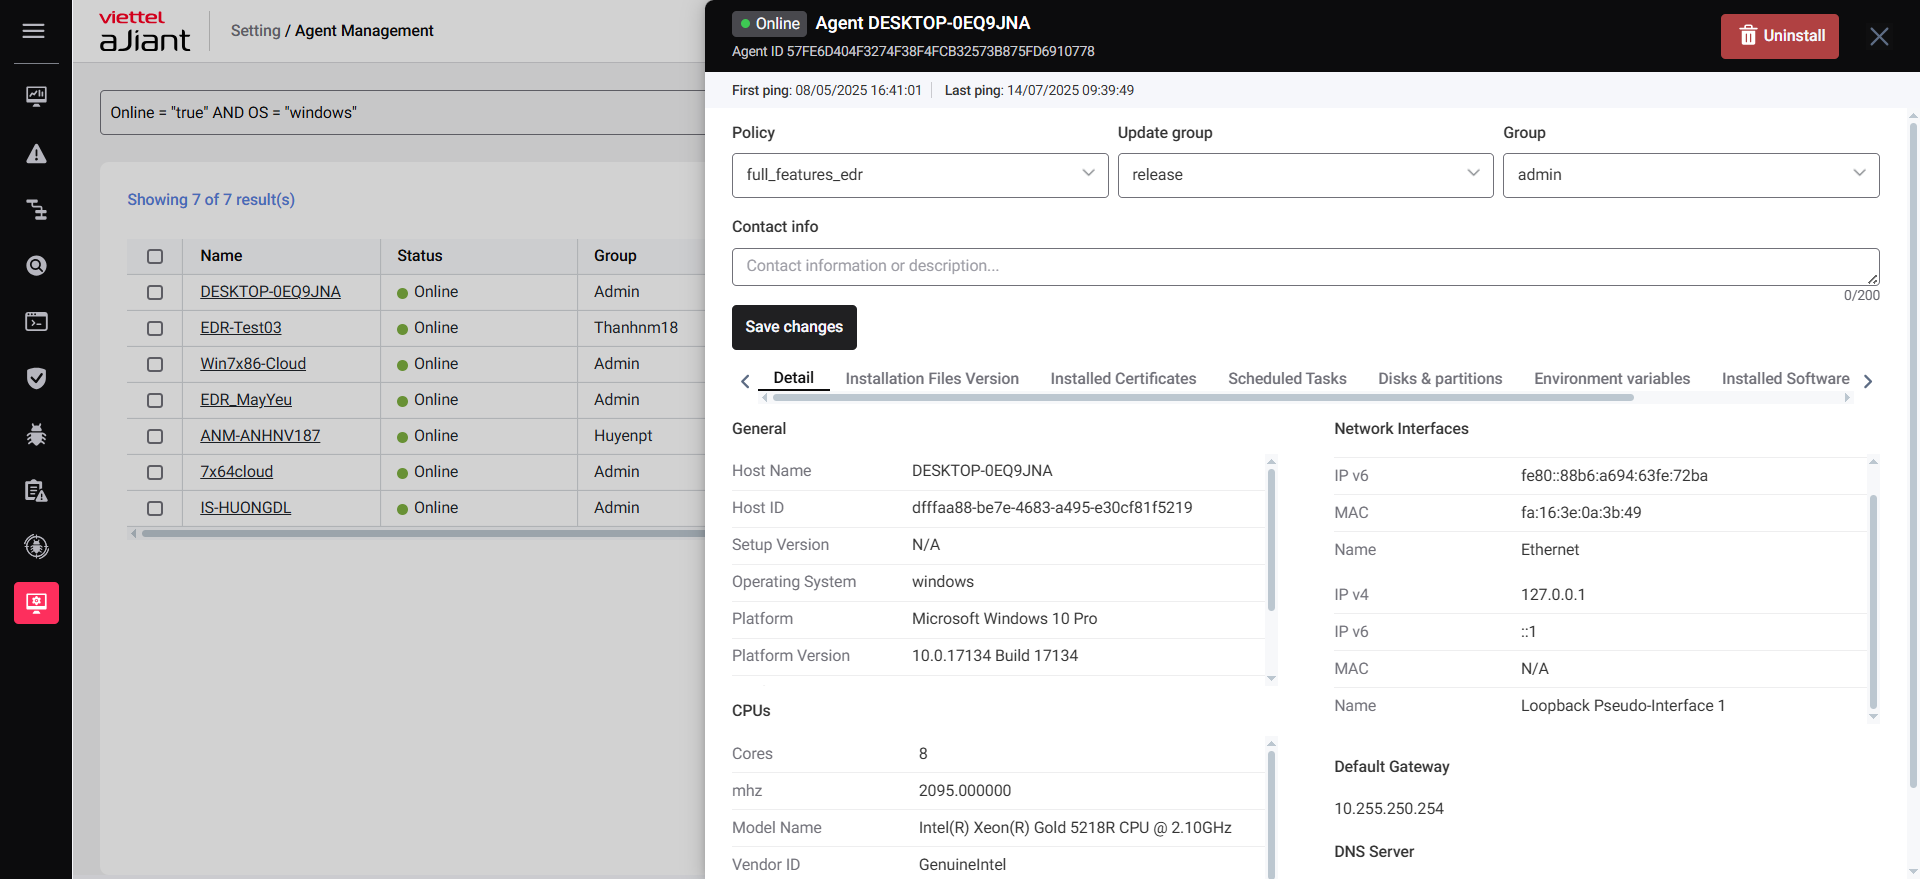This screenshot has width=1920, height=879.
Task: Check the box for the EDR-Test03 row
Action: click(155, 328)
